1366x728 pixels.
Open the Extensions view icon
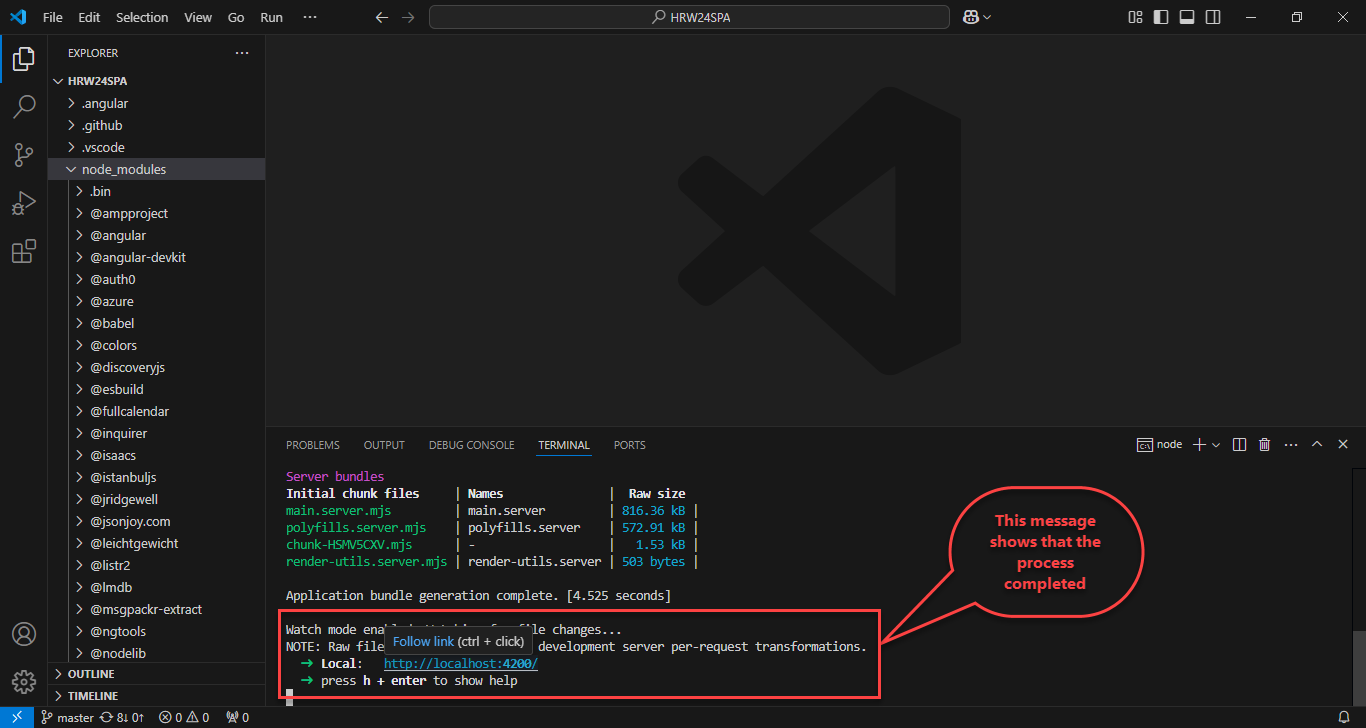coord(24,252)
